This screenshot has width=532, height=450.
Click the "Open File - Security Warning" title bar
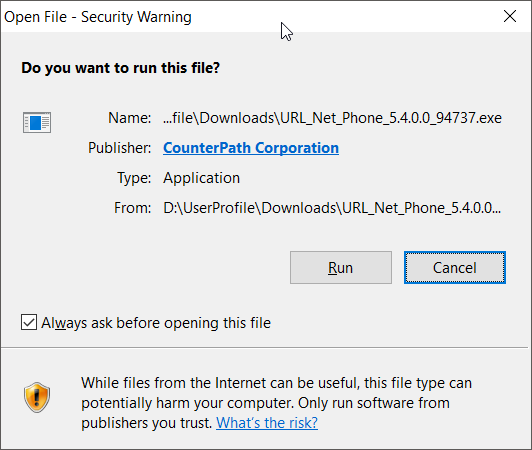[98, 17]
